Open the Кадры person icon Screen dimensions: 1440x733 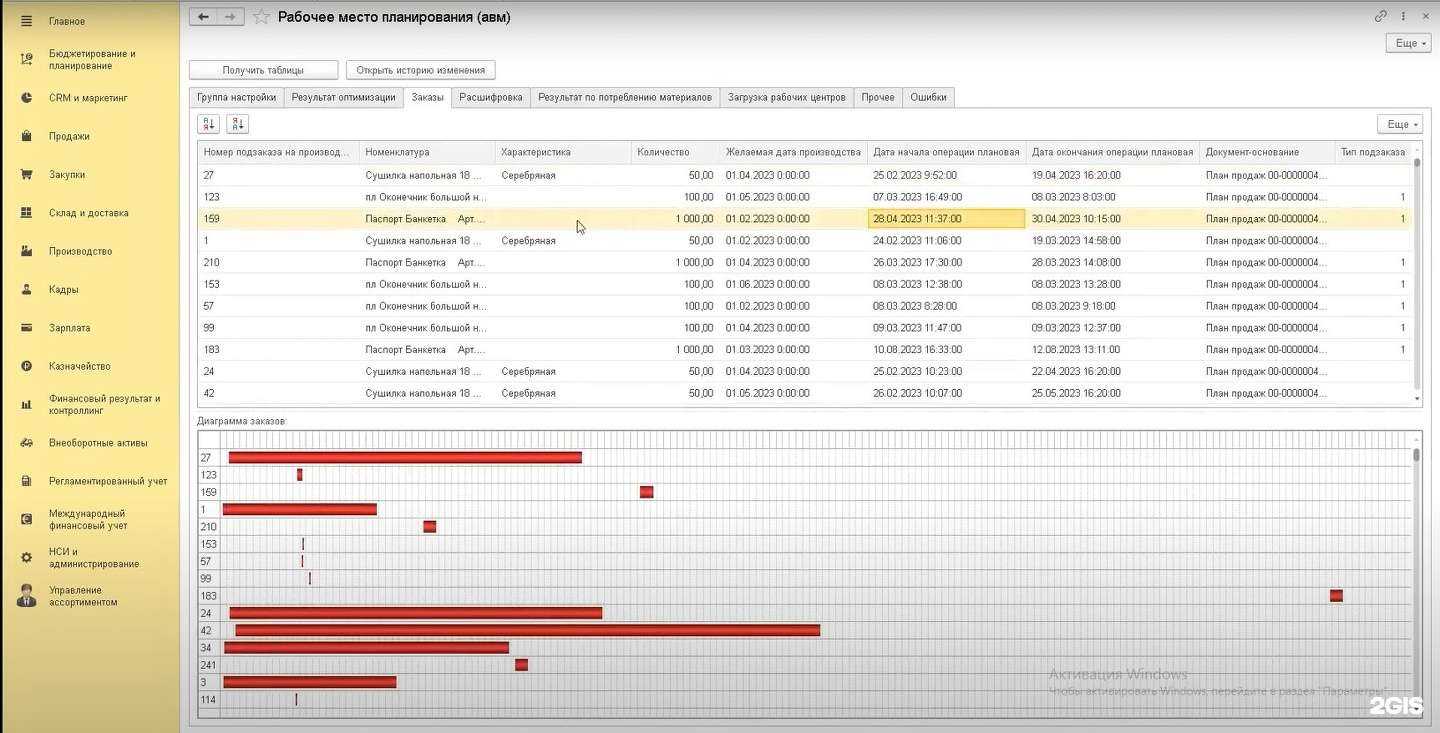(27, 290)
